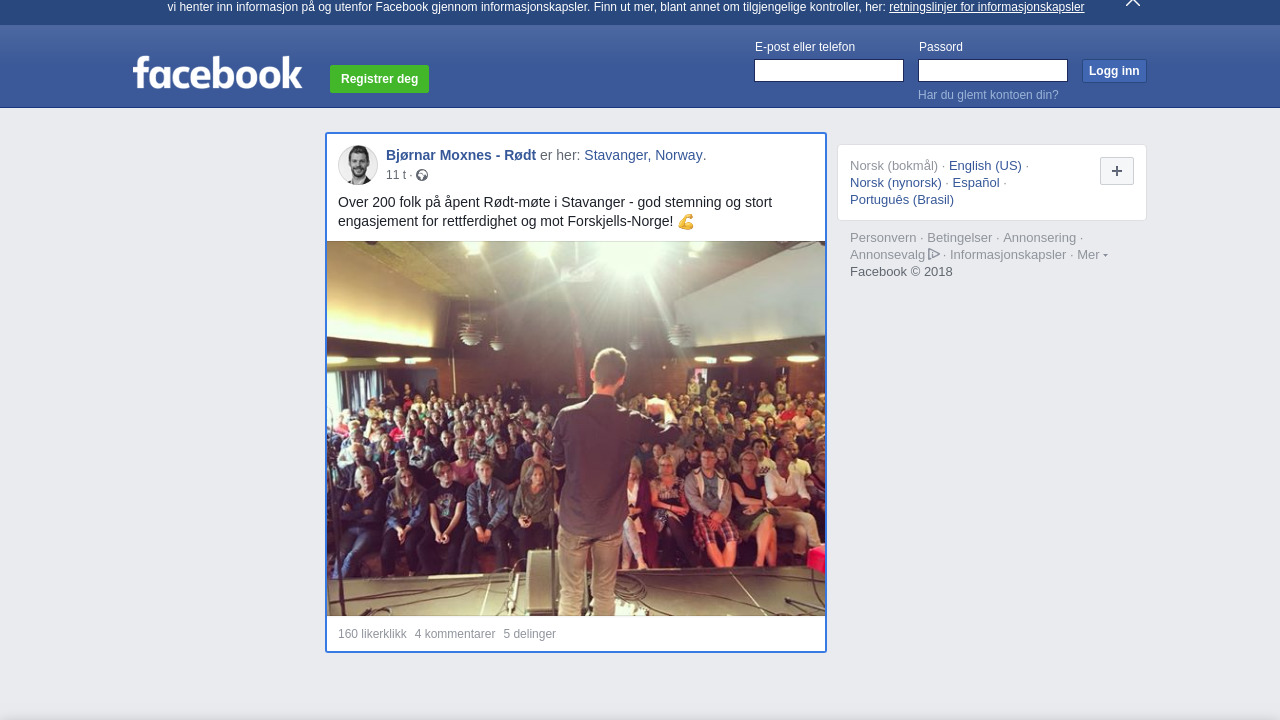The width and height of the screenshot is (1280, 720).
Task: Switch language to English (US)
Action: click(x=985, y=166)
